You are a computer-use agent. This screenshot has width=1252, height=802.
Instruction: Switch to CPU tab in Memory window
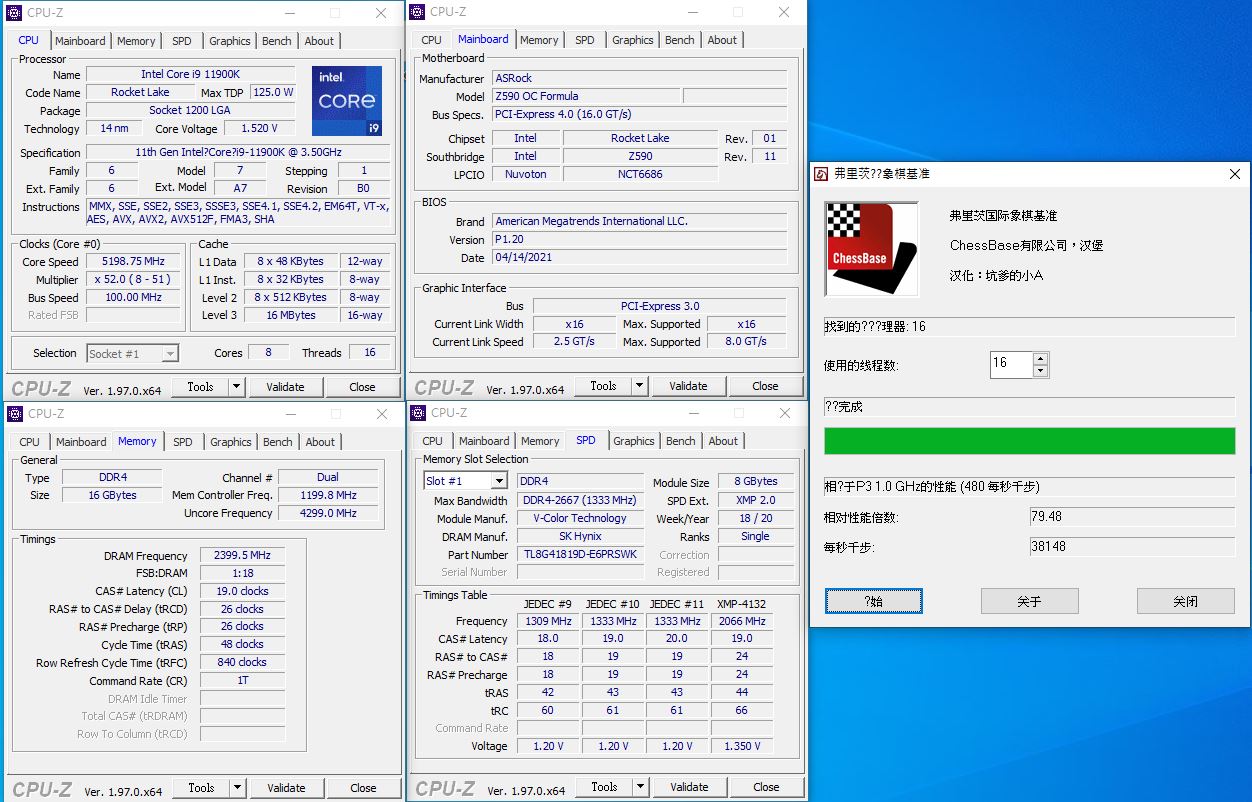pos(30,442)
